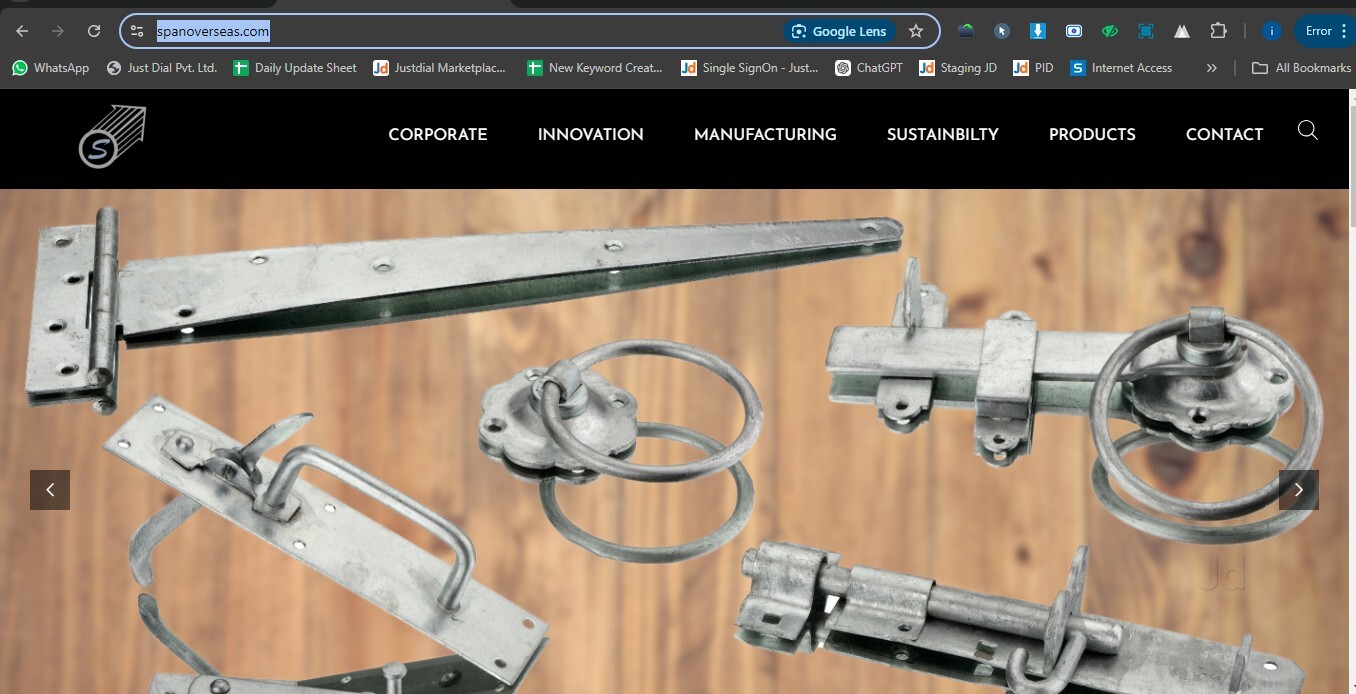Show previous slide in carousel
Screen dimensions: 1356x694
[50, 490]
